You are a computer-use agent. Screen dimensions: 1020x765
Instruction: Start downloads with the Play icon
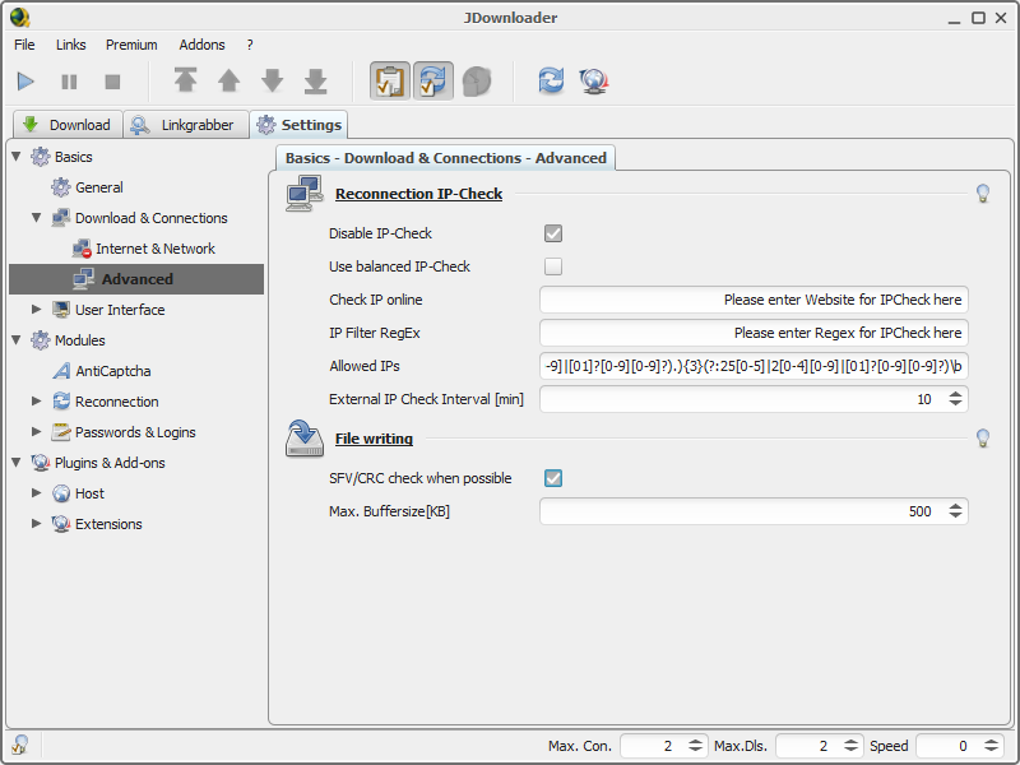point(26,81)
